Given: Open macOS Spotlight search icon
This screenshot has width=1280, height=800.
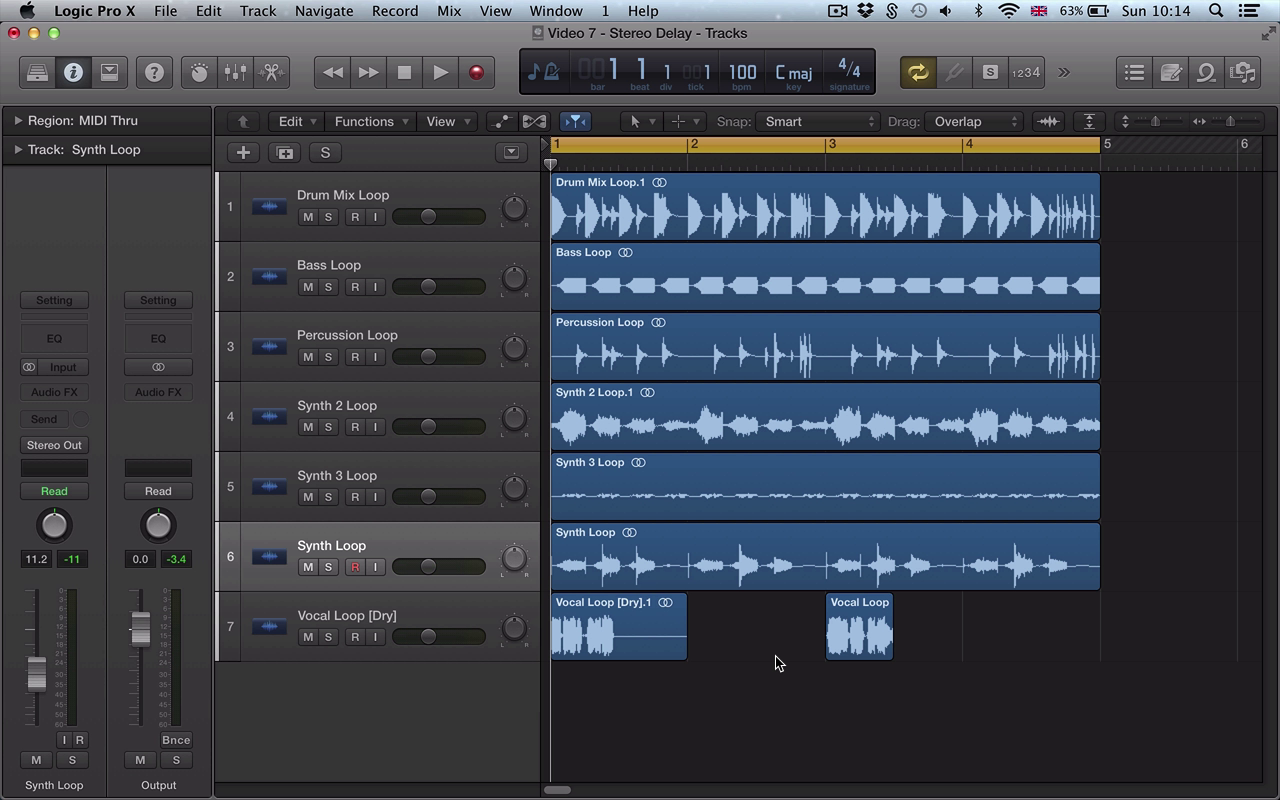Looking at the screenshot, I should pyautogui.click(x=1216, y=11).
